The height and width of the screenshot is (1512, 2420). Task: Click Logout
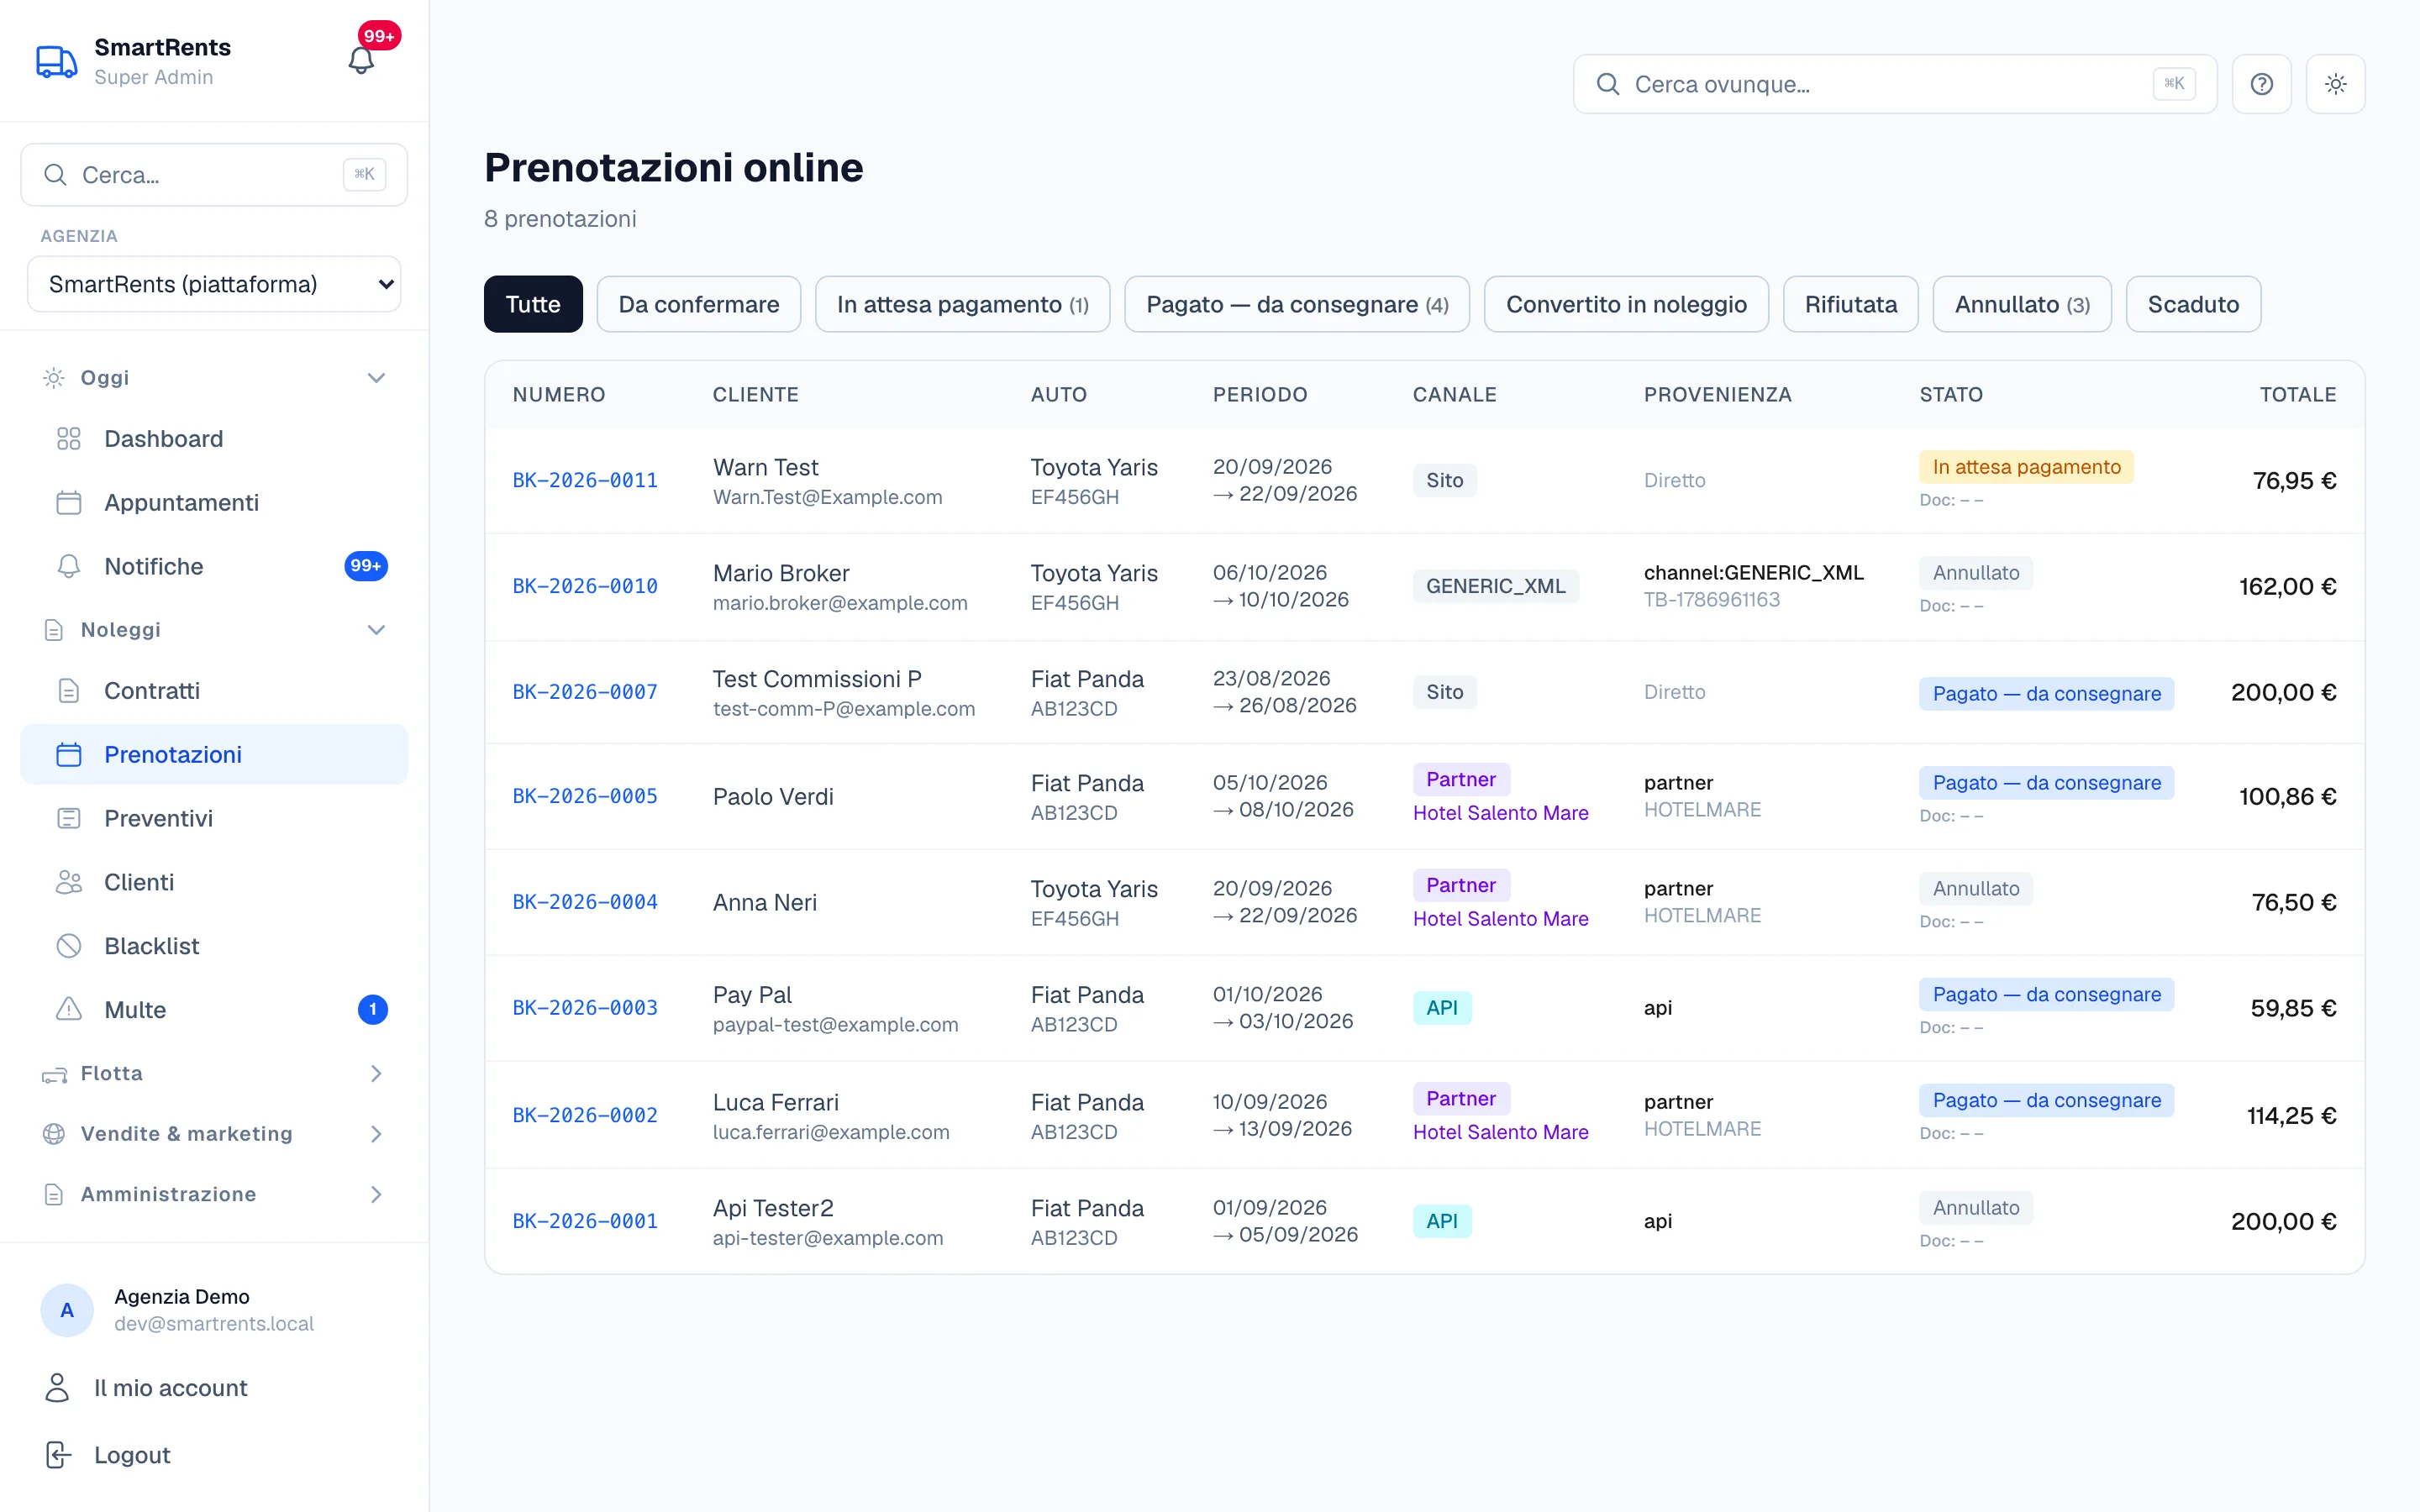[x=214, y=1455]
